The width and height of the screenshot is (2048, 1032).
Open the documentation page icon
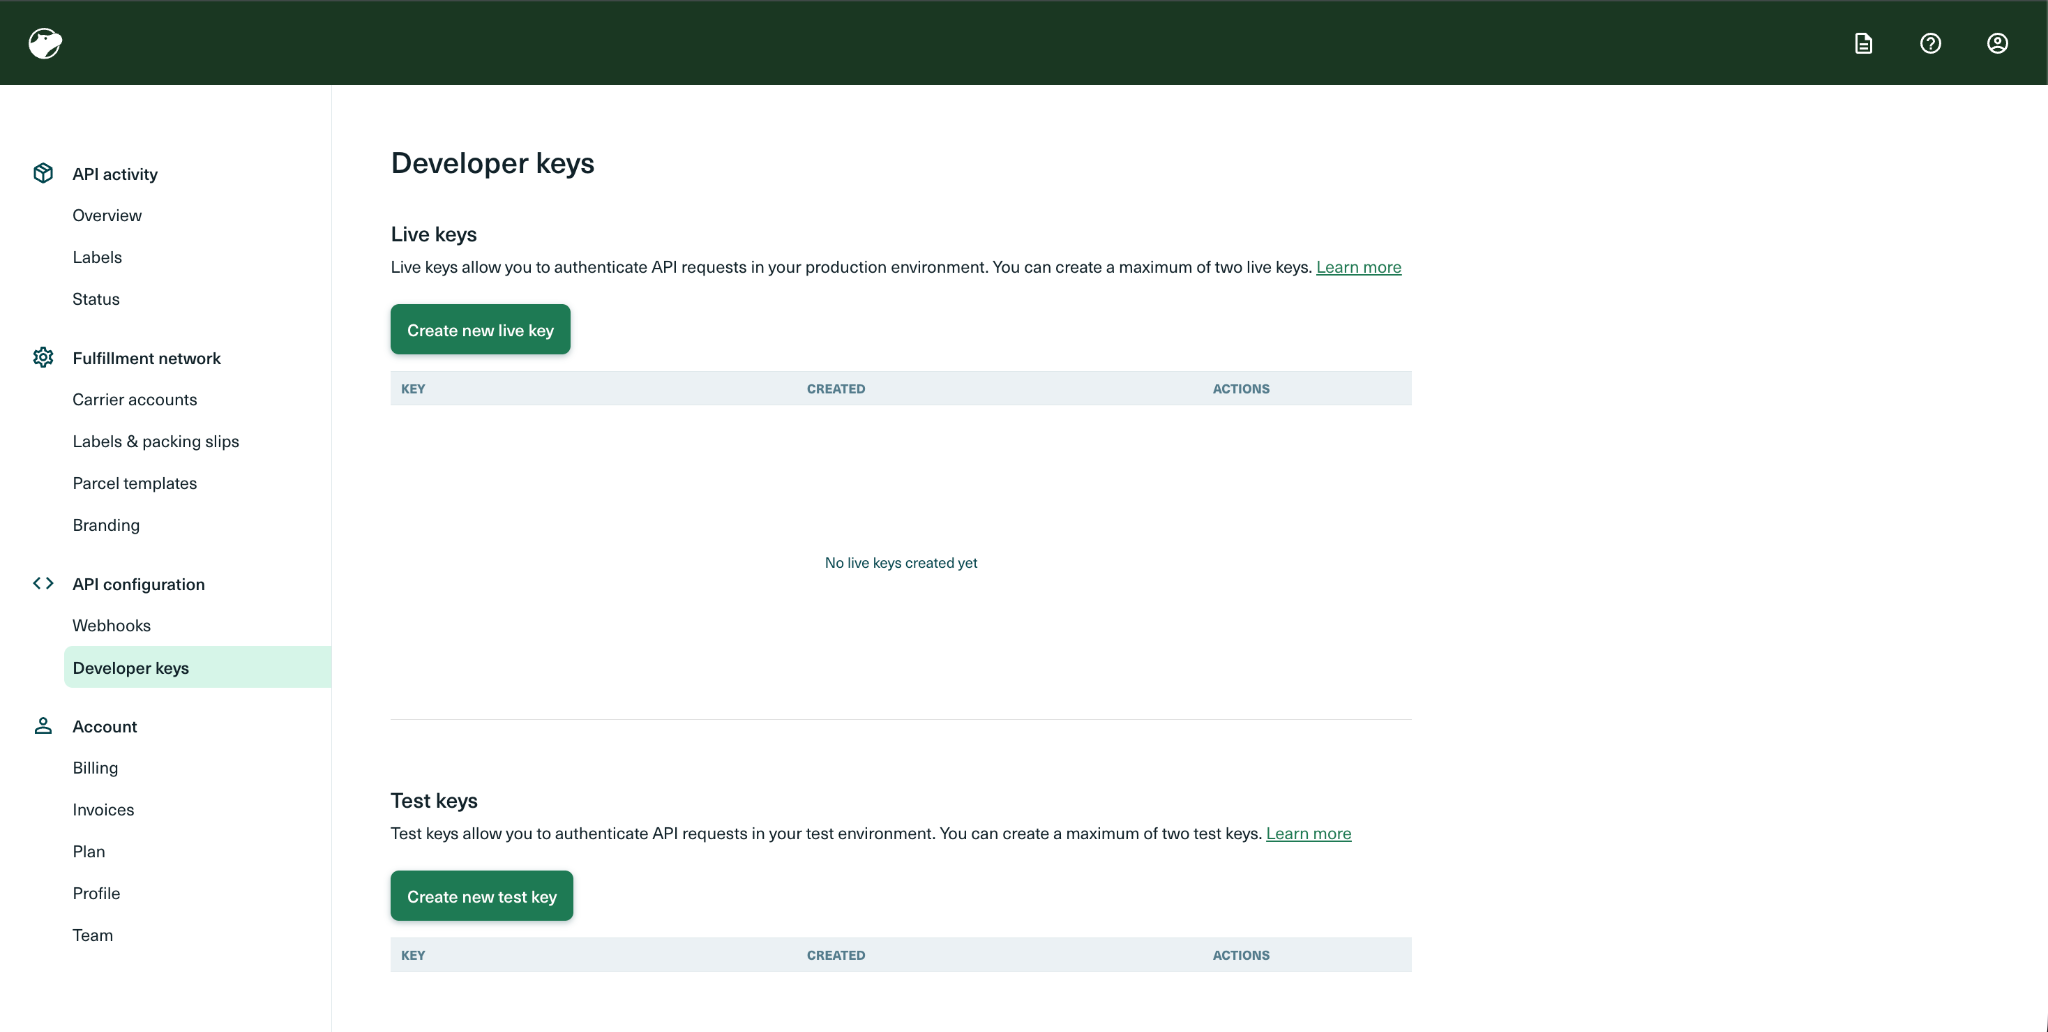click(x=1863, y=43)
